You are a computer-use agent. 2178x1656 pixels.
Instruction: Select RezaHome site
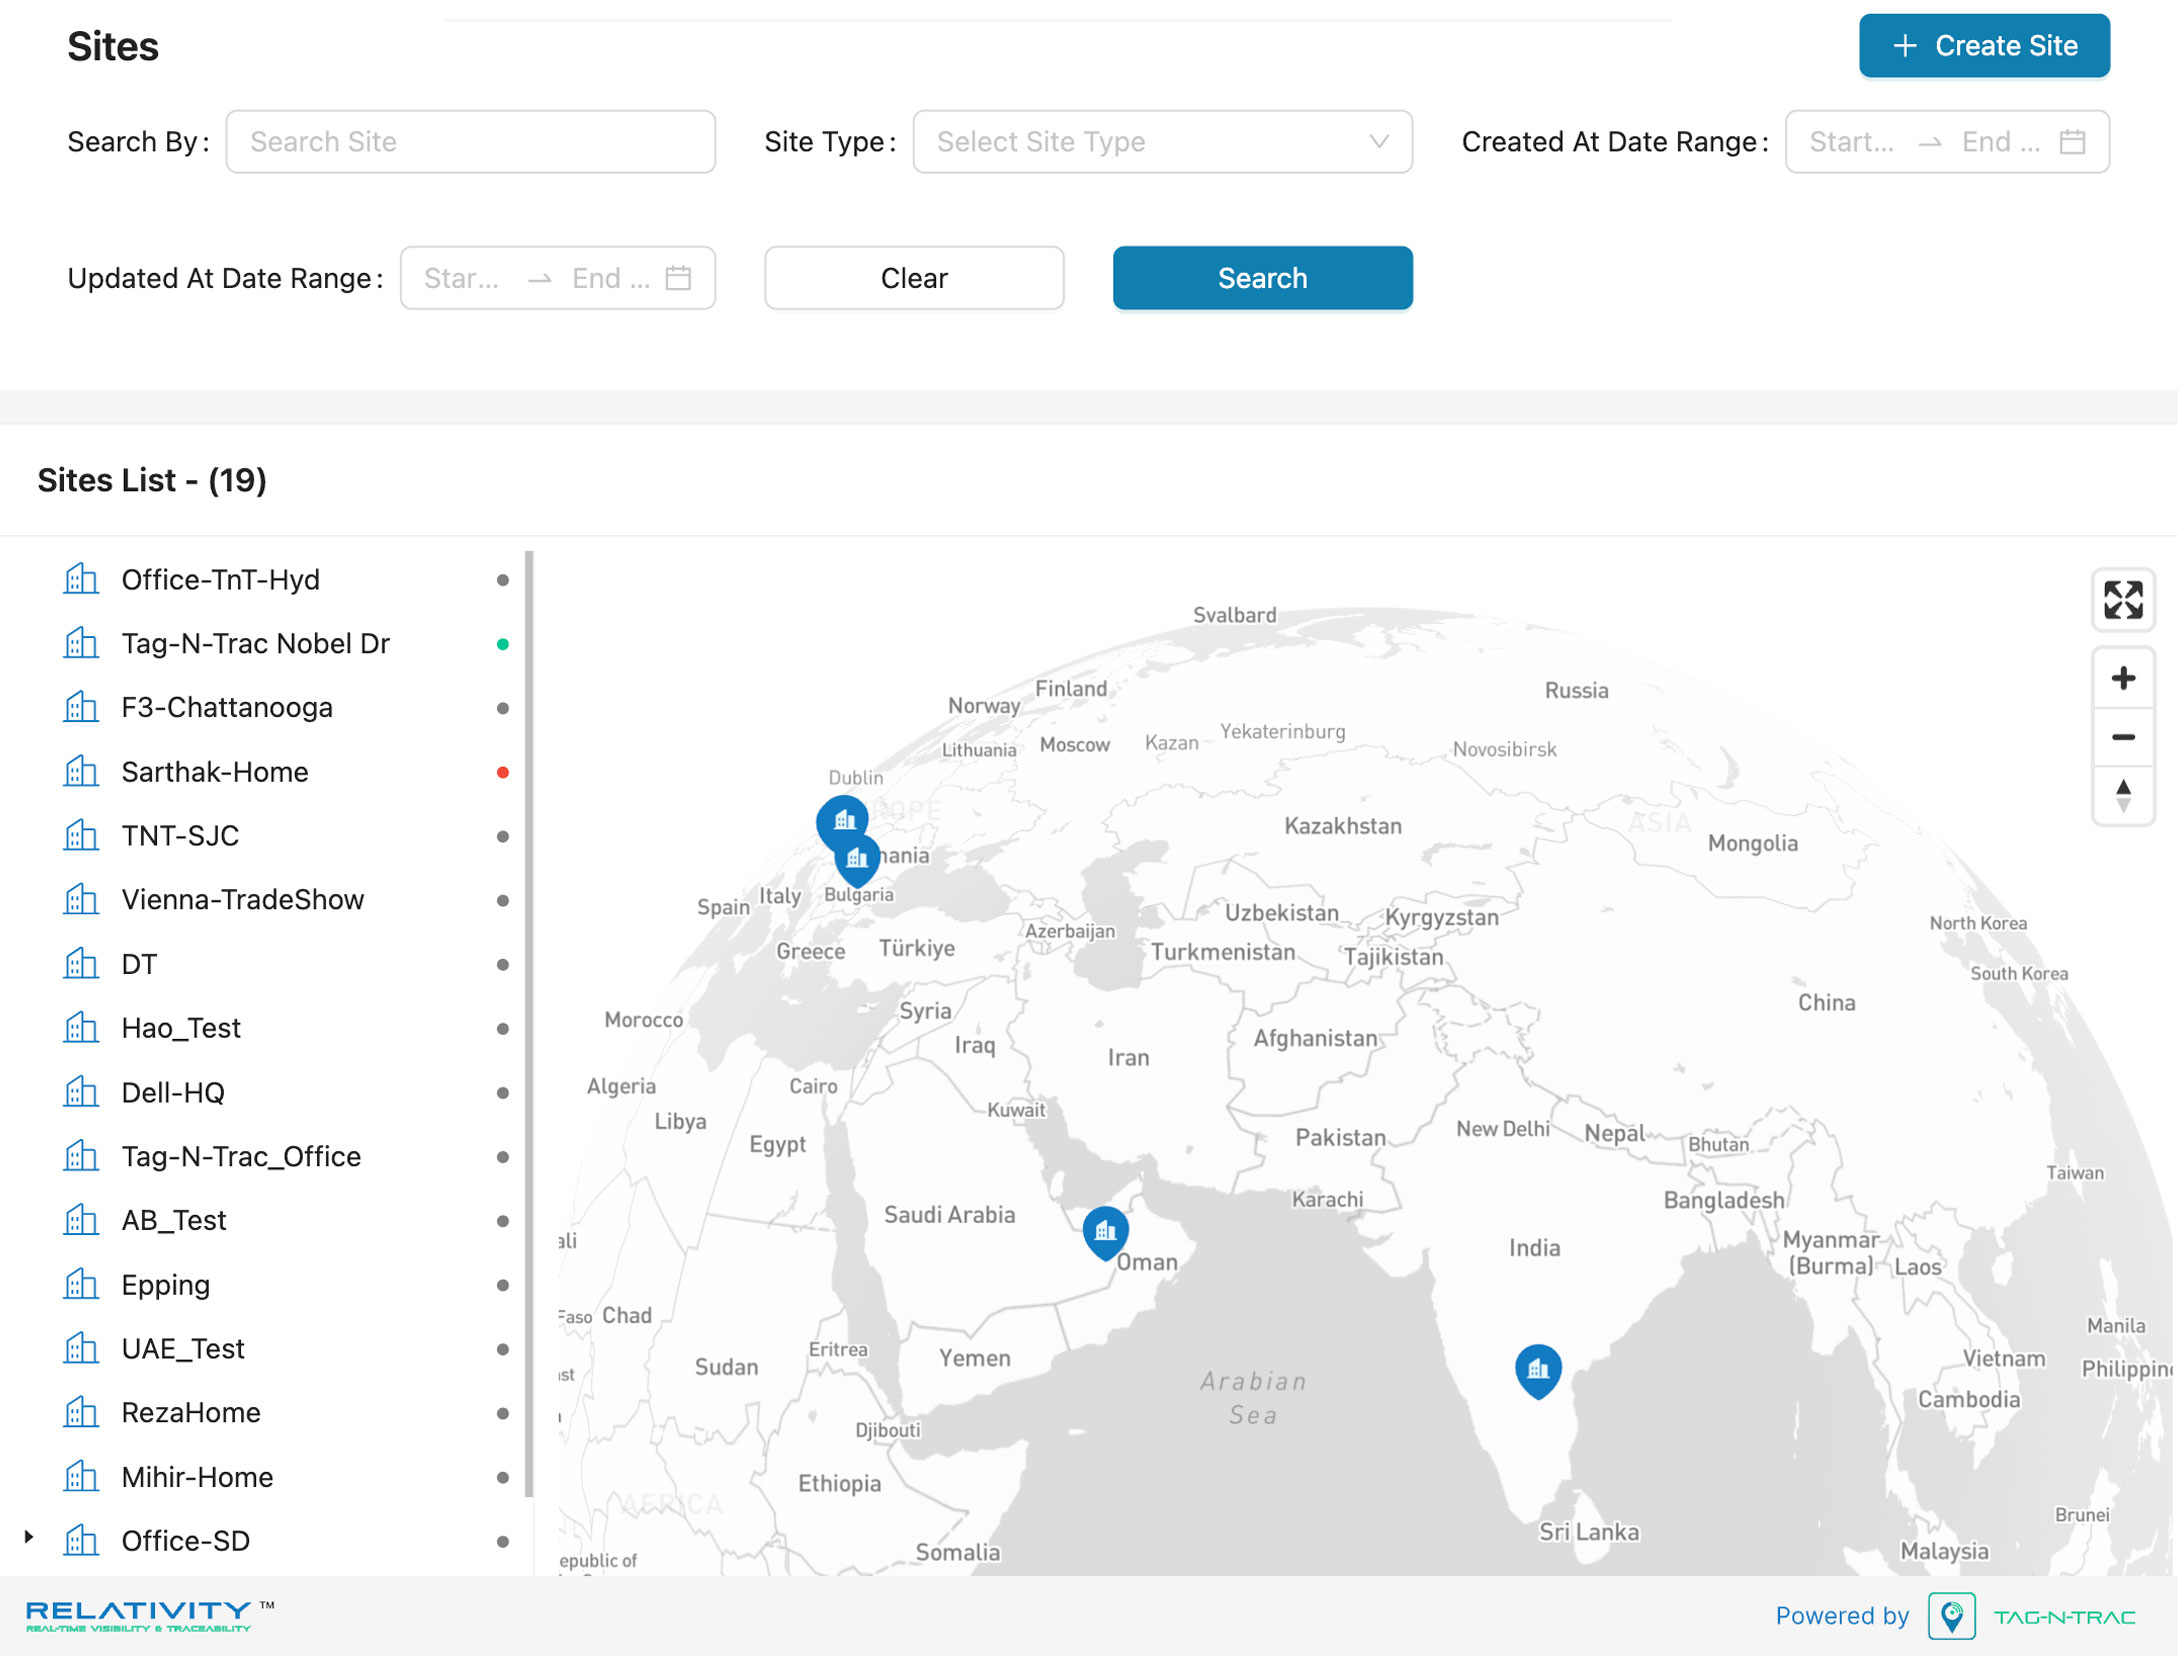191,1413
